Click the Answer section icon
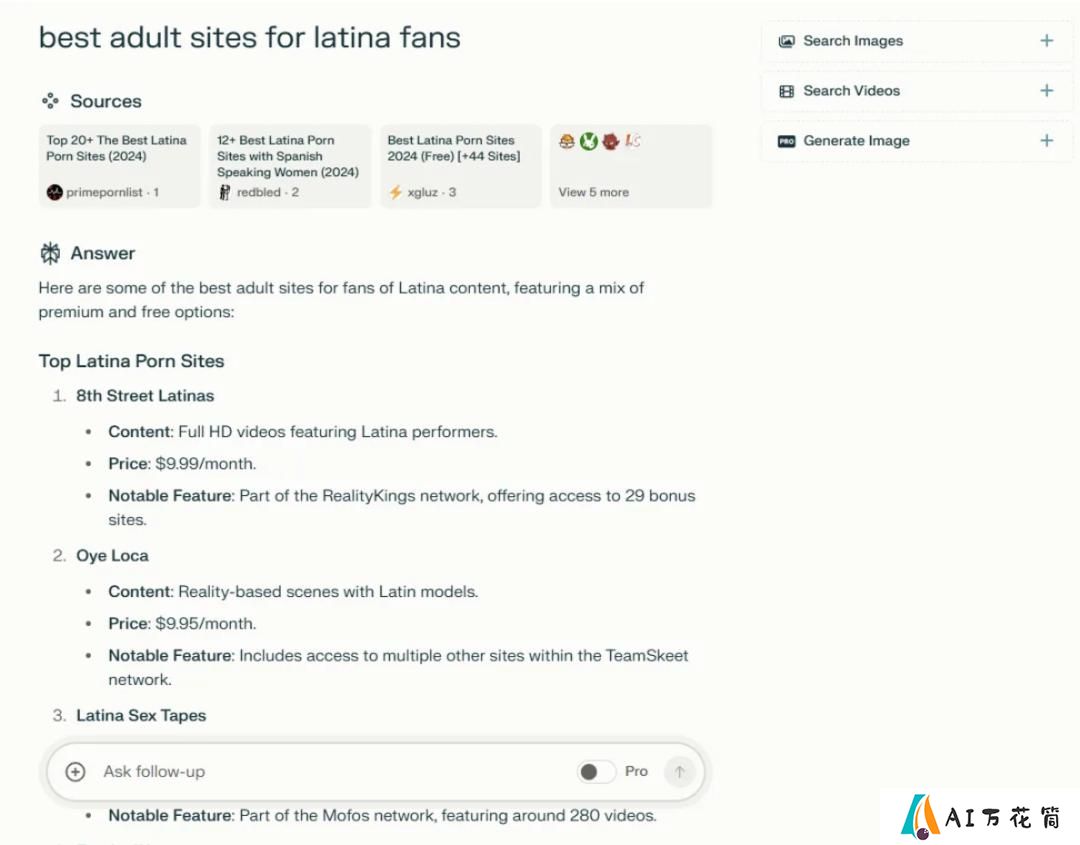The height and width of the screenshot is (845, 1080). click(50, 253)
